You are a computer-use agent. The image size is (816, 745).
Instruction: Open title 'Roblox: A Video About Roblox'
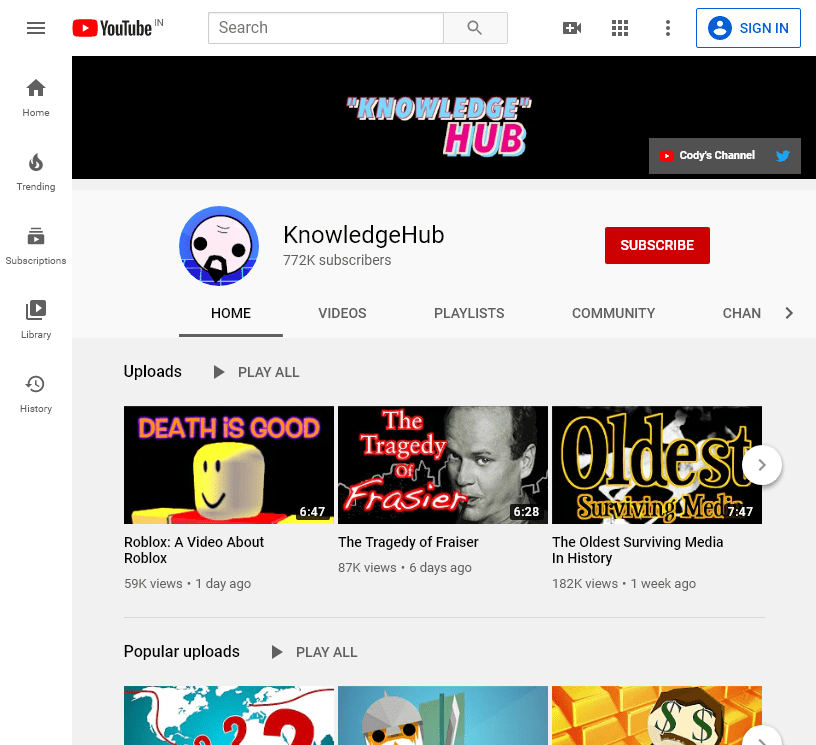194,550
